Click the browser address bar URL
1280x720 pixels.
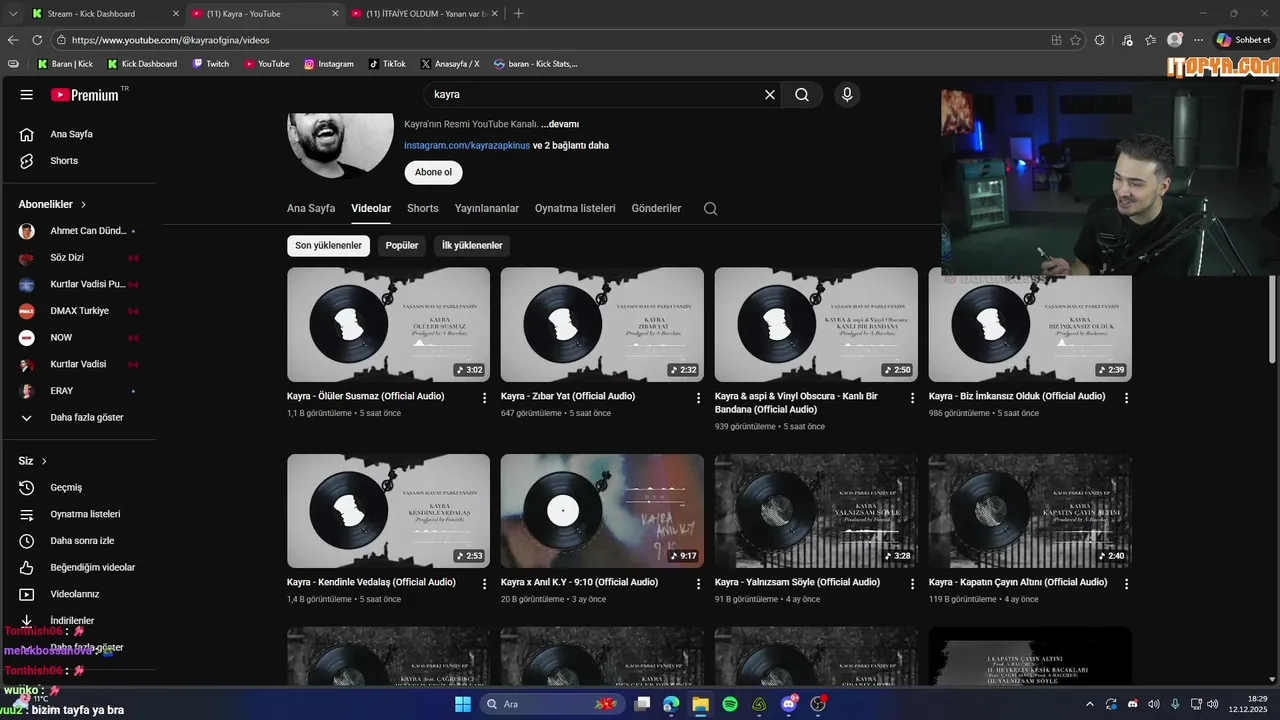click(171, 40)
